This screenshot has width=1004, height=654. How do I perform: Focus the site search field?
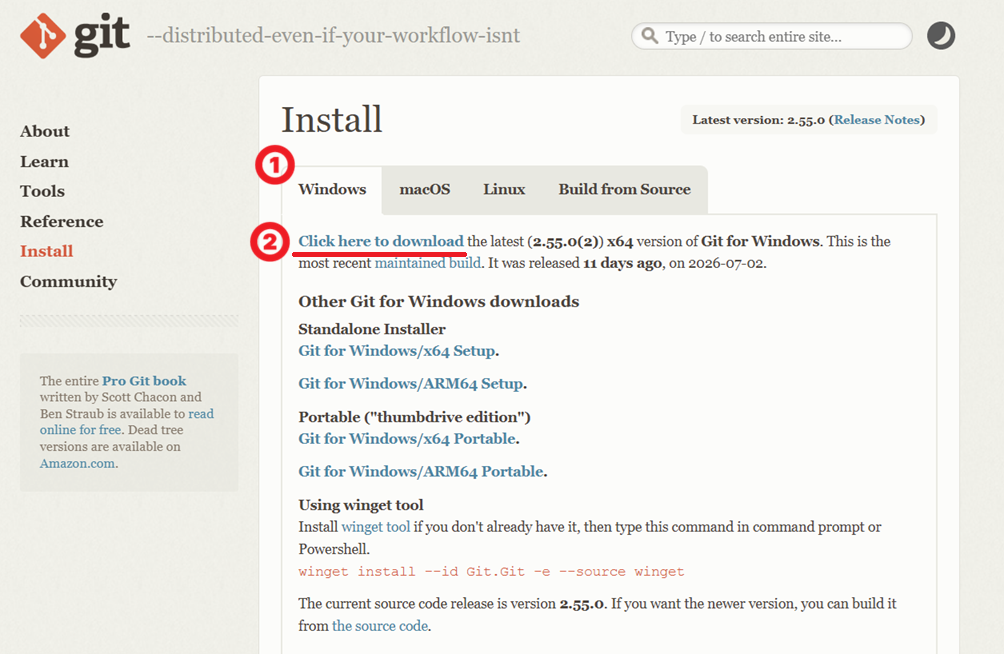[772, 36]
